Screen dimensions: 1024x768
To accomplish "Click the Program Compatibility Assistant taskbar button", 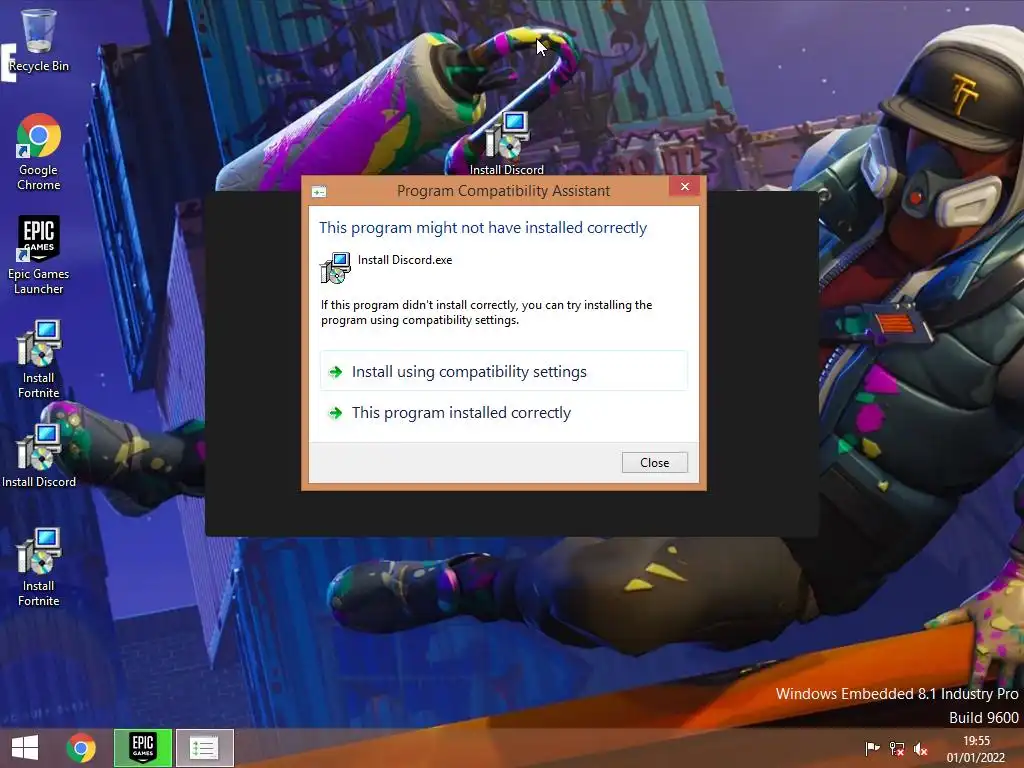I will tap(204, 748).
